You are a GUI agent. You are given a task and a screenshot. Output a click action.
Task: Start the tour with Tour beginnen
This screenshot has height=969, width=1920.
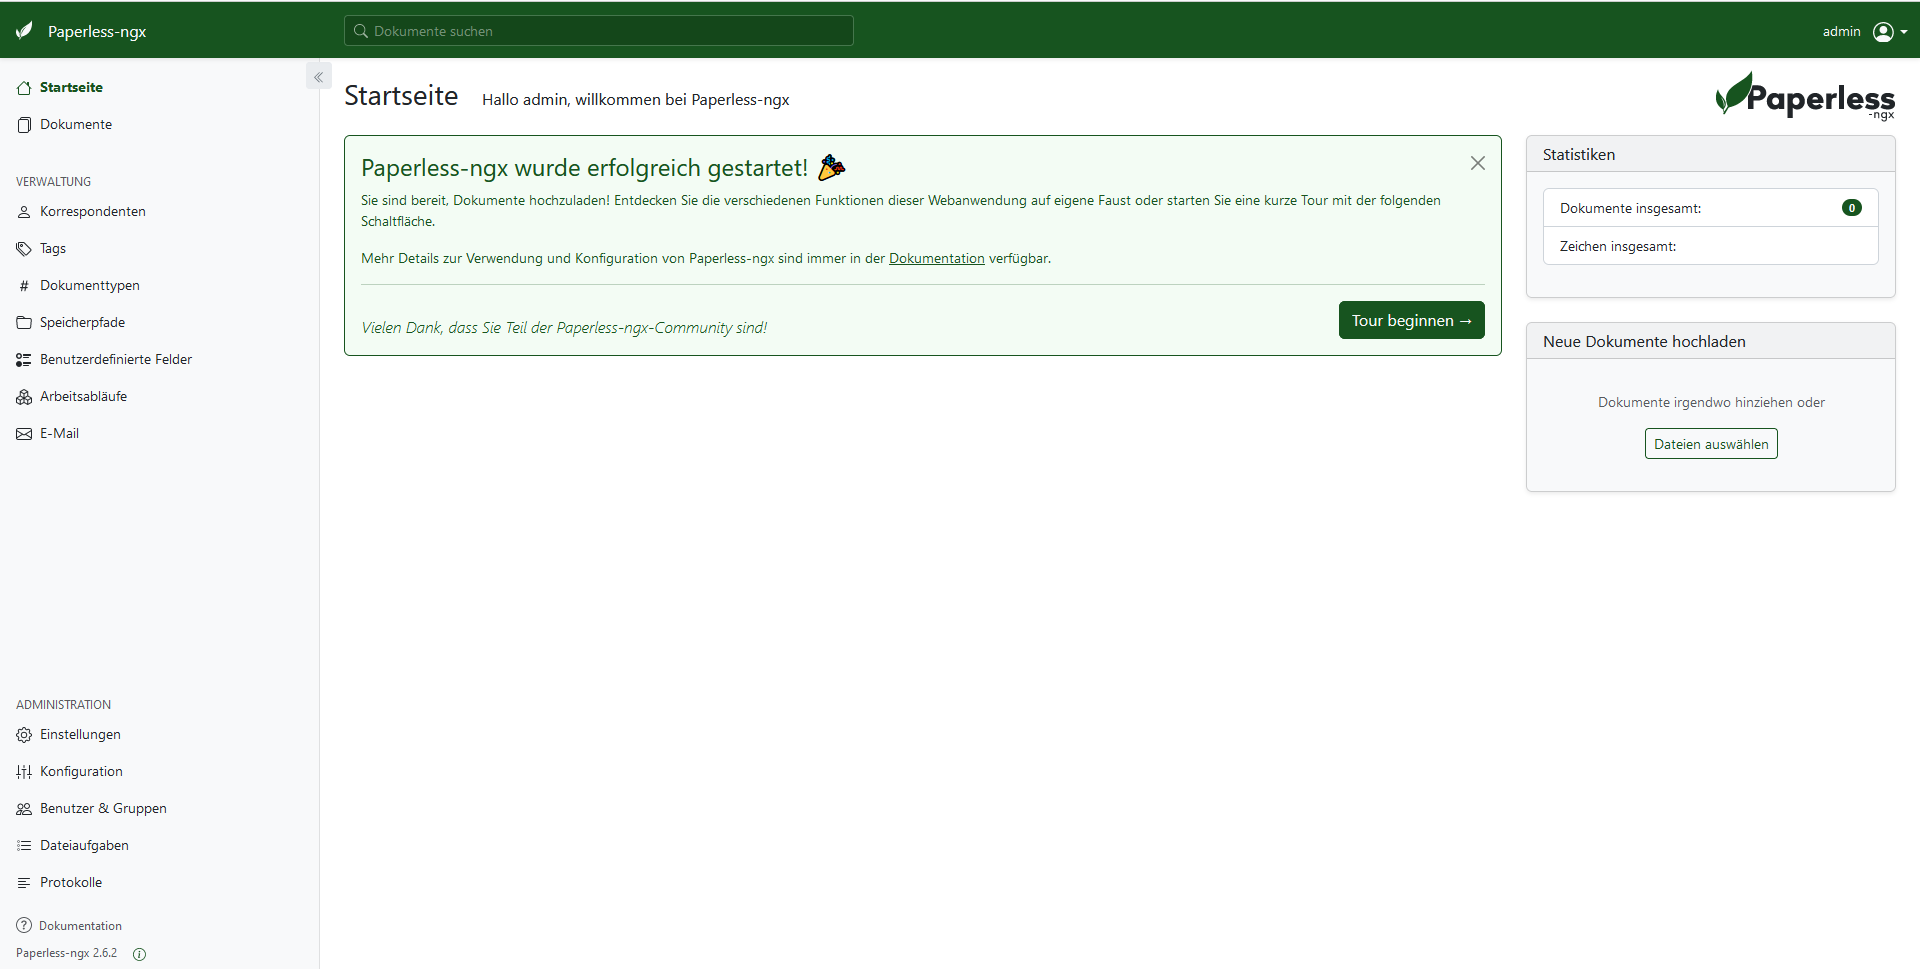[1410, 320]
